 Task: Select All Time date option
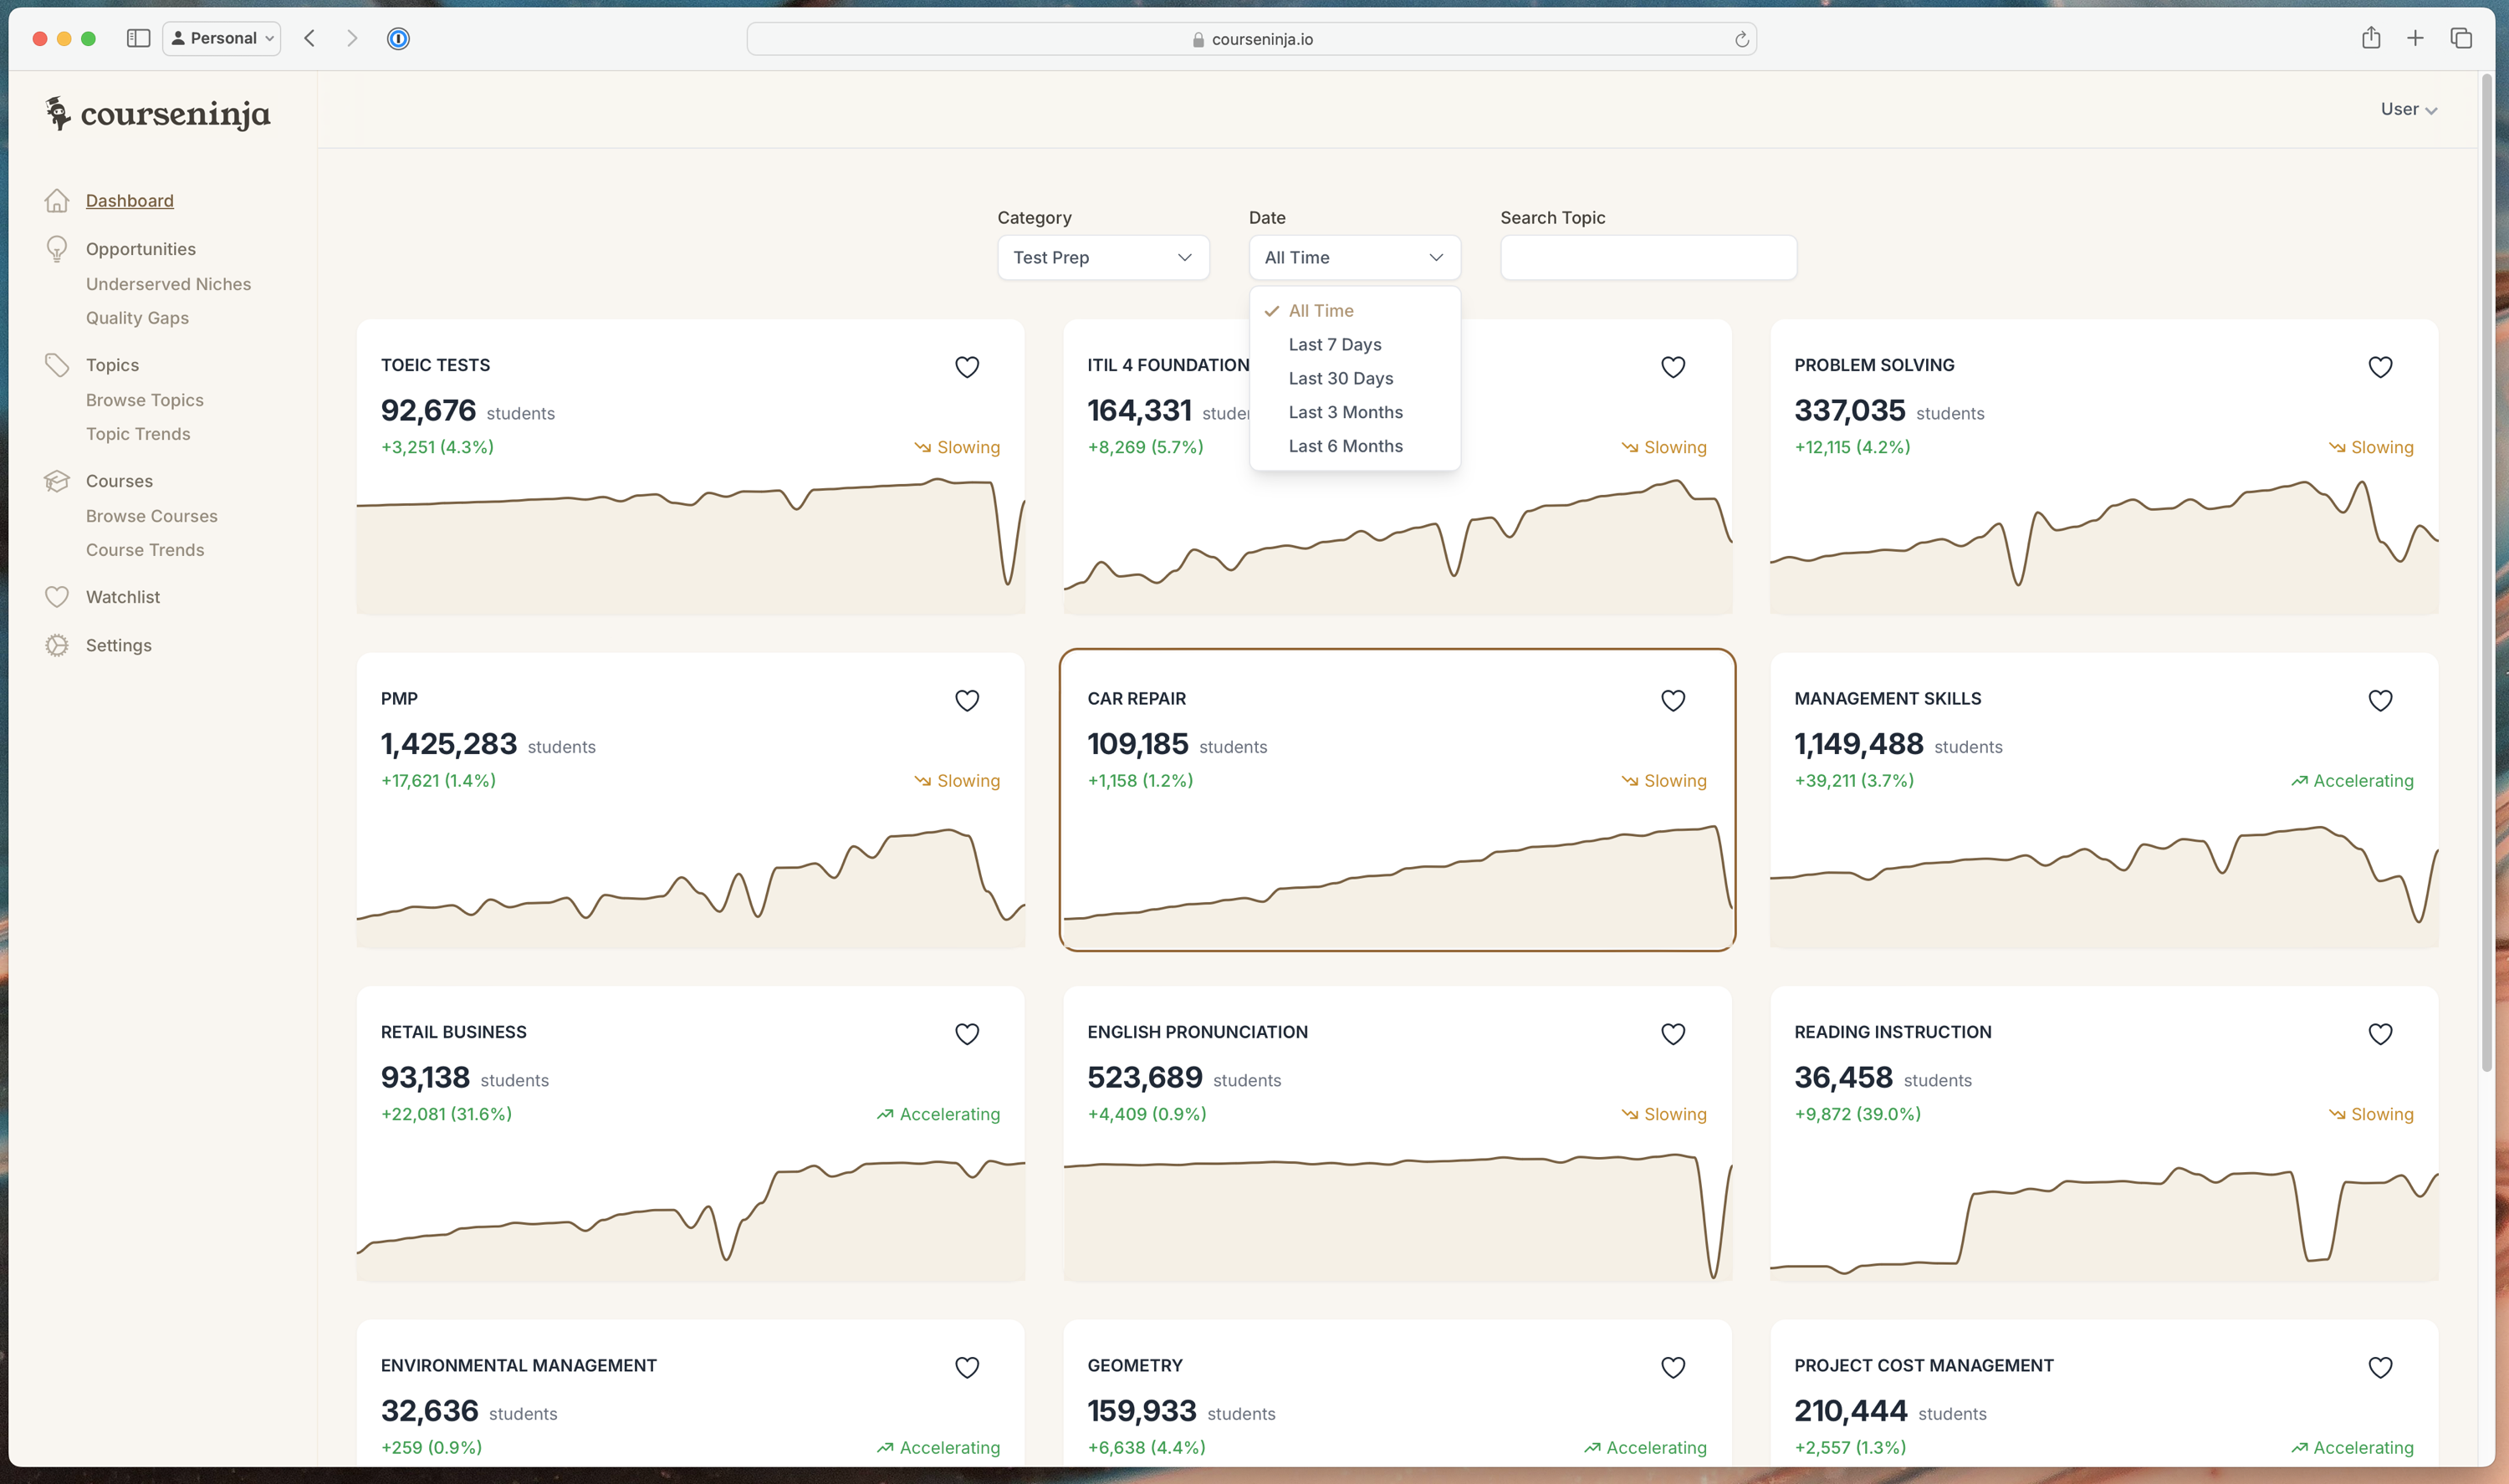[x=1354, y=311]
